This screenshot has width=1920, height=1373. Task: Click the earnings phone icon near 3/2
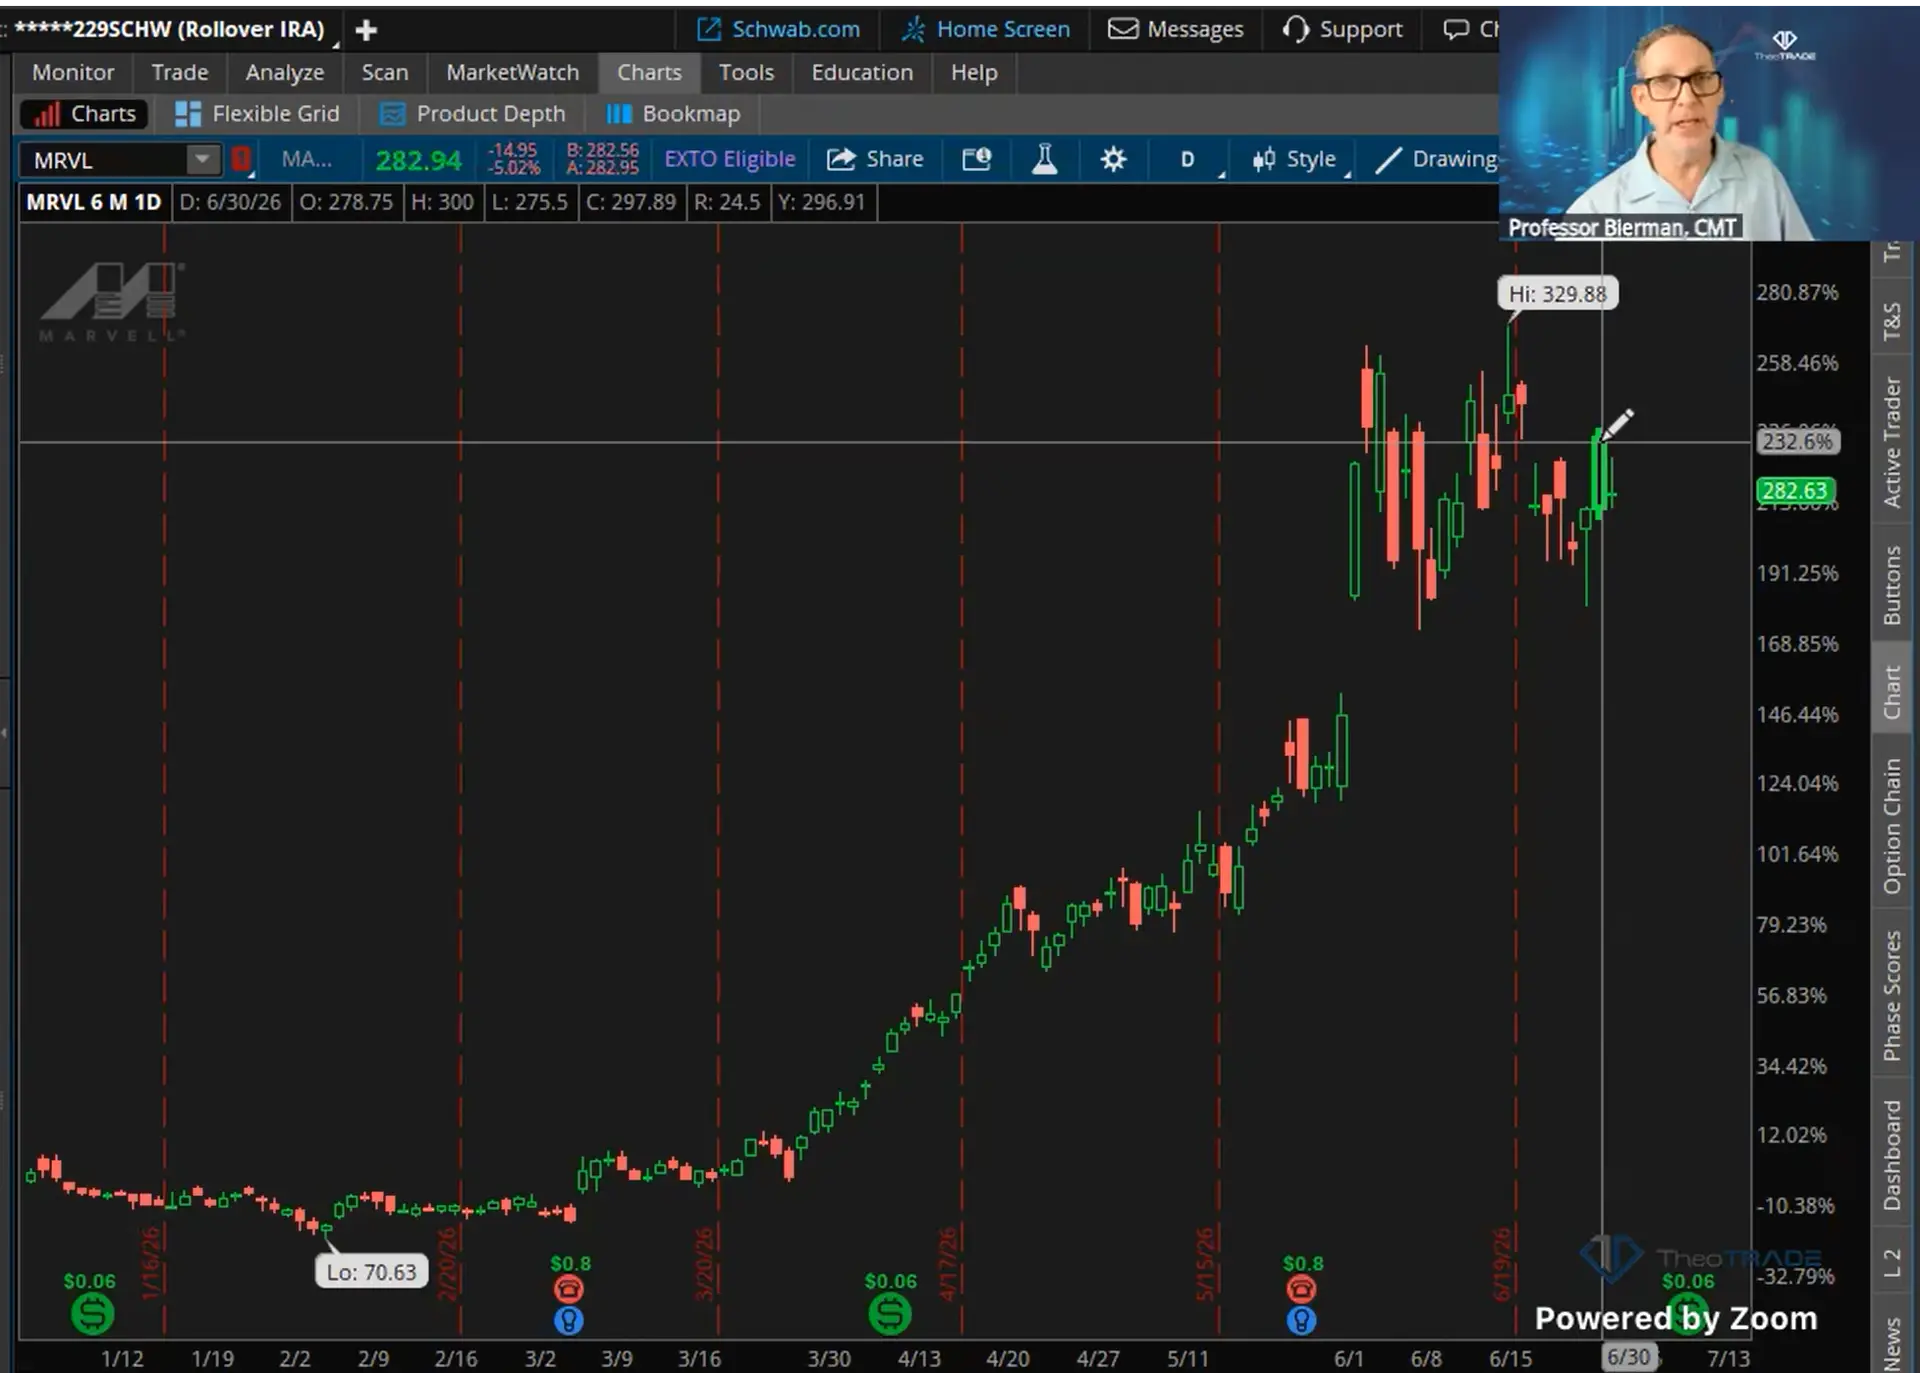[x=569, y=1288]
